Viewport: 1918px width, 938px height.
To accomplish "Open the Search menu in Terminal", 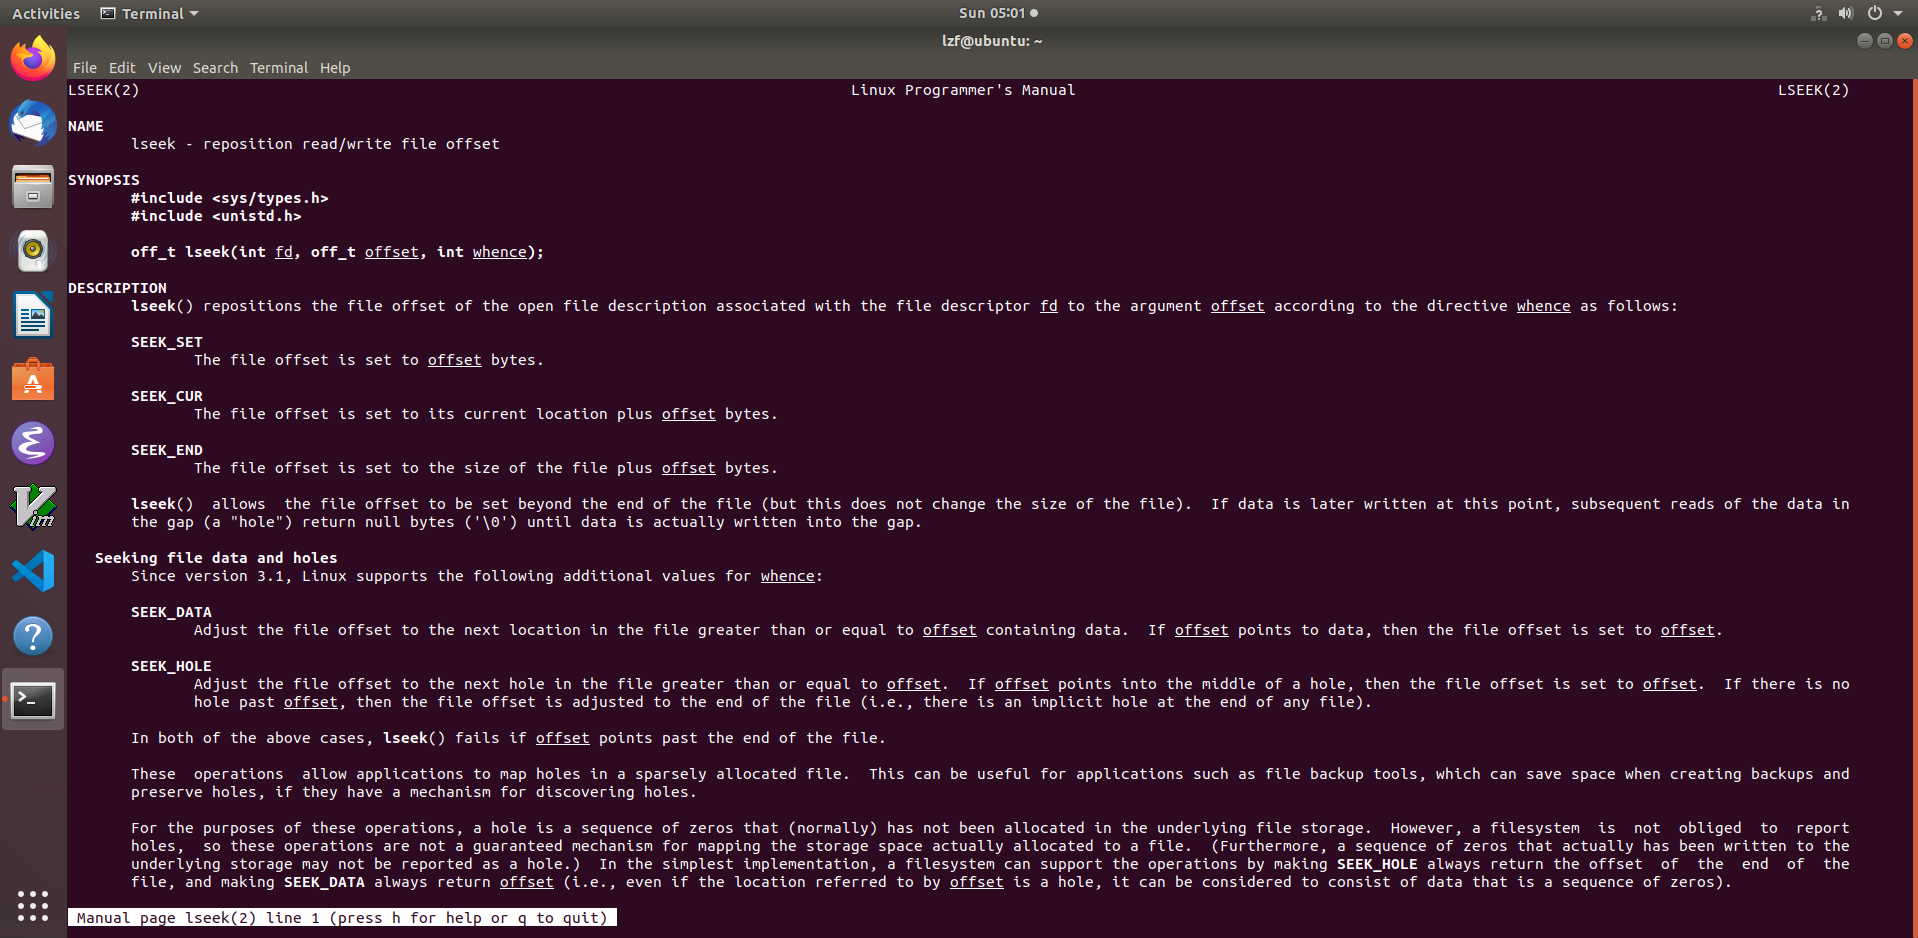I will [215, 68].
